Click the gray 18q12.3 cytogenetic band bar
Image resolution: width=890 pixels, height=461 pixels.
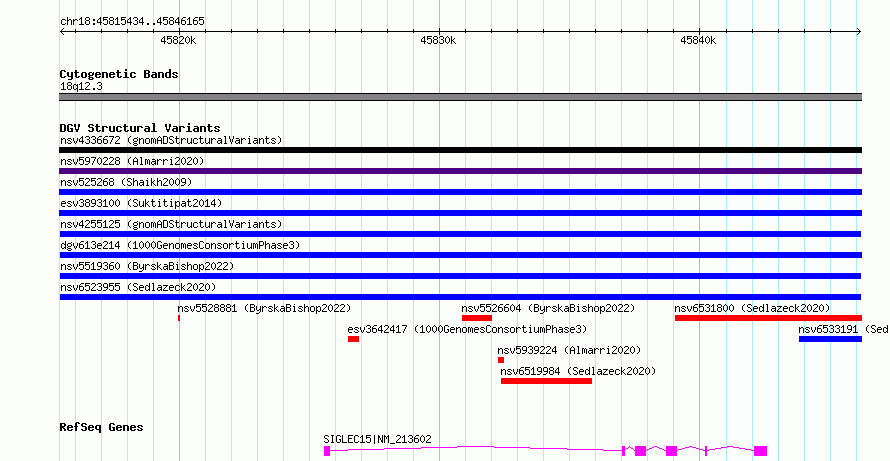pyautogui.click(x=460, y=97)
